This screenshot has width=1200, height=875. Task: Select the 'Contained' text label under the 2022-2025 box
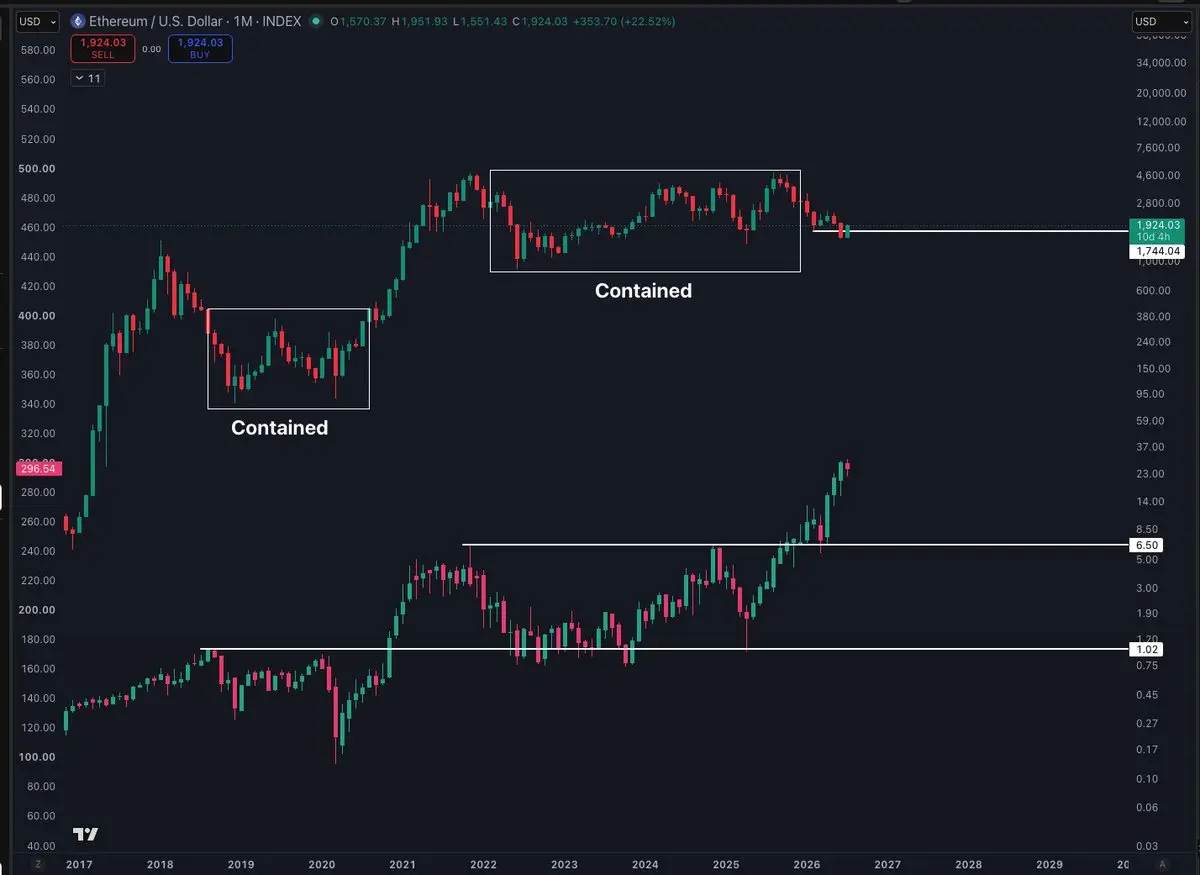pos(643,291)
